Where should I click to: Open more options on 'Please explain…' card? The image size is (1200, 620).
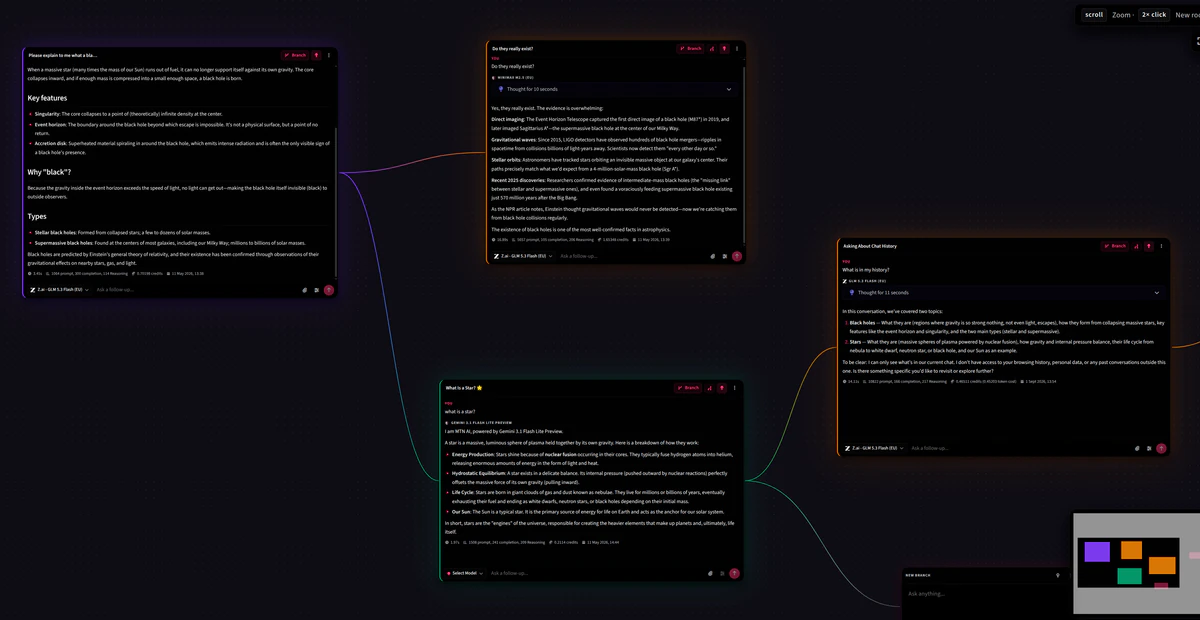329,55
